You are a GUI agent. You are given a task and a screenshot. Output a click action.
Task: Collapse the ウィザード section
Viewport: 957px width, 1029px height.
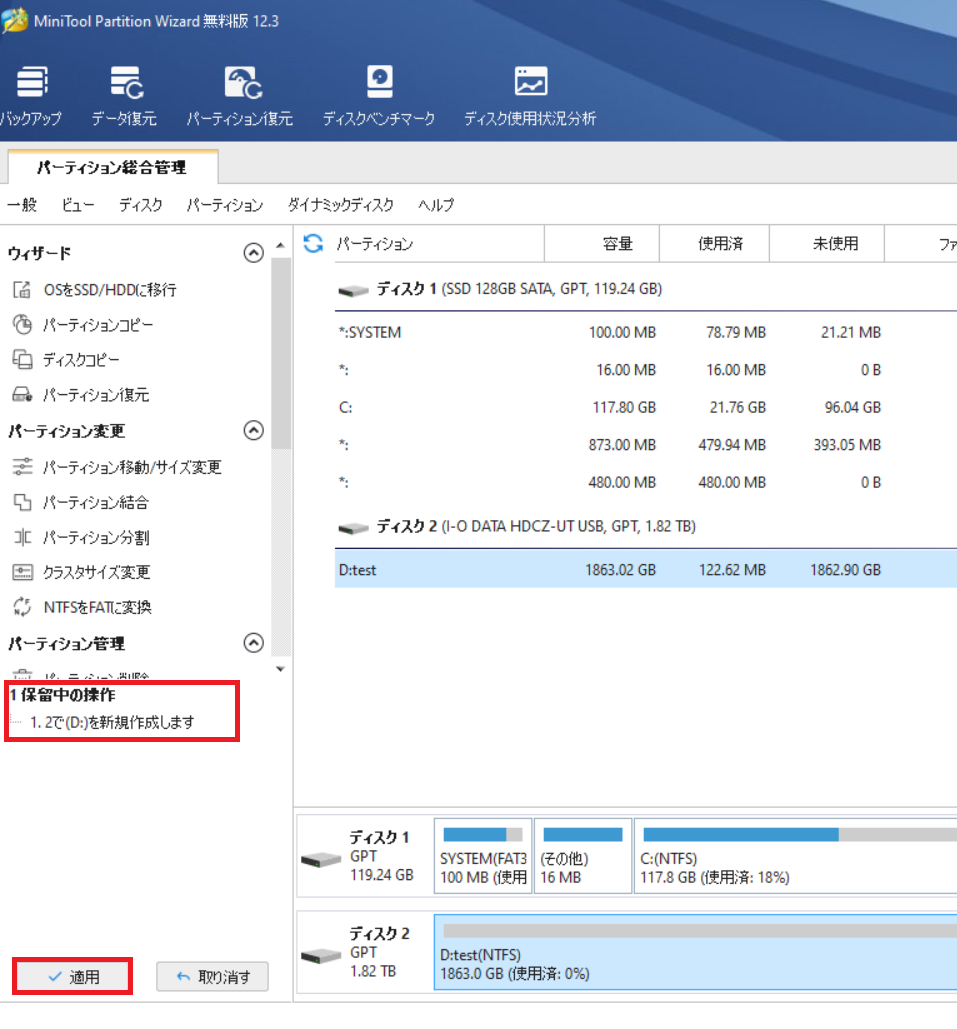[253, 253]
